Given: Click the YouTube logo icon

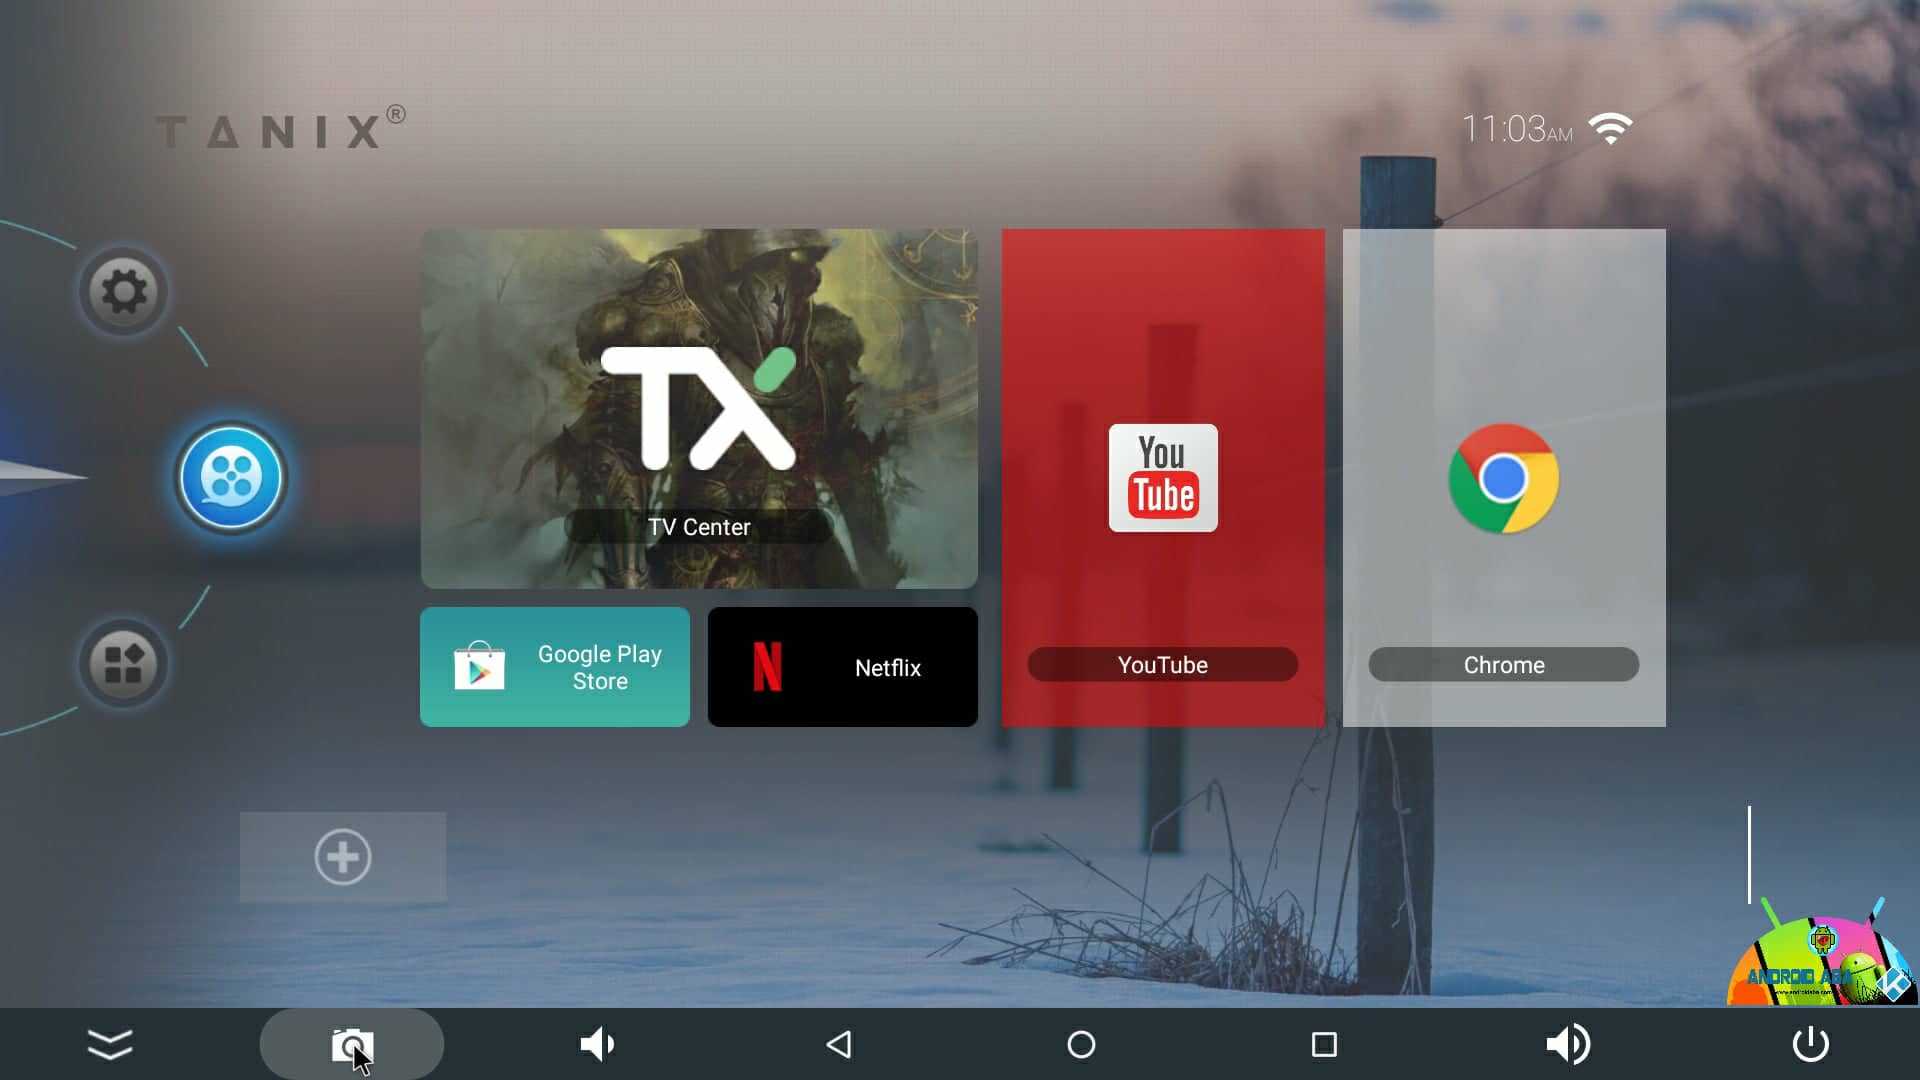Looking at the screenshot, I should click(1163, 478).
